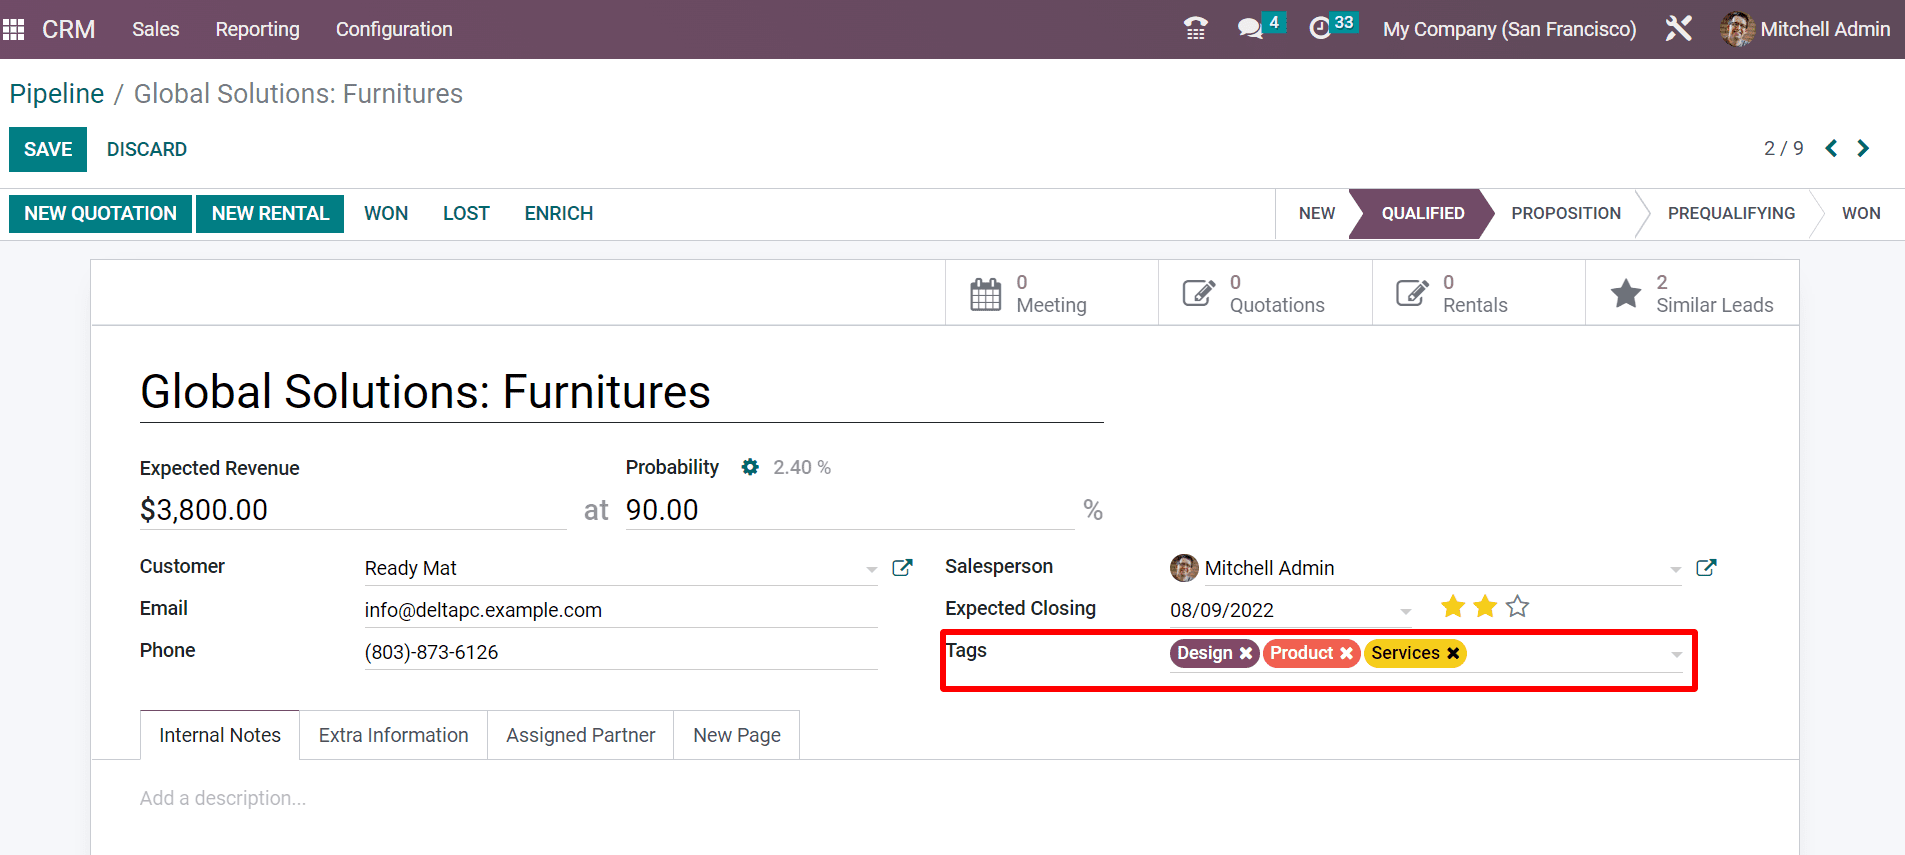Set priority to three stars
1905x855 pixels.
coord(1517,607)
